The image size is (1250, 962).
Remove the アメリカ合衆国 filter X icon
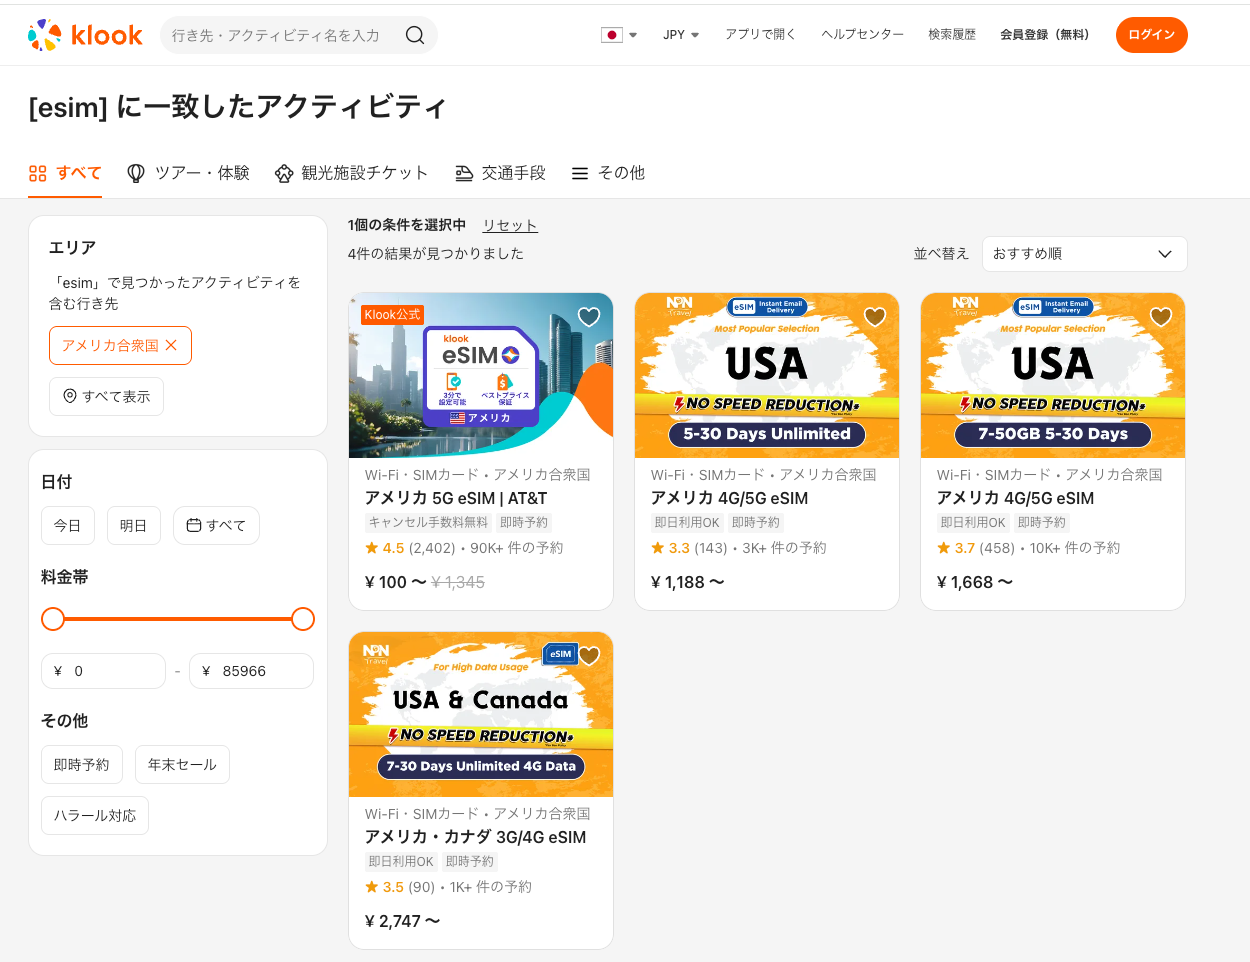(171, 345)
